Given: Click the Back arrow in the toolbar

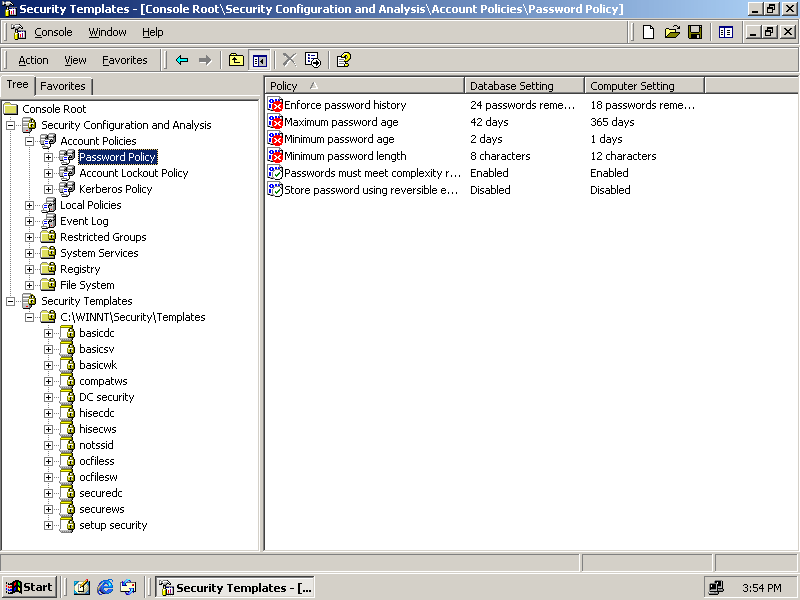Looking at the screenshot, I should 181,60.
